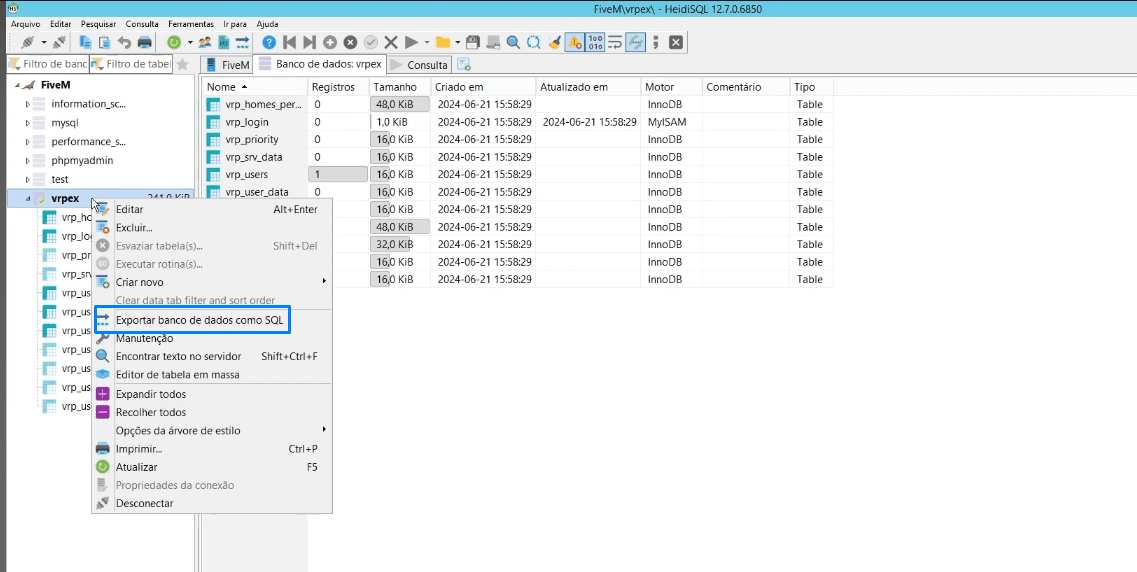Go to first row icon
Viewport: 1137px width, 572px height.
pyautogui.click(x=289, y=42)
